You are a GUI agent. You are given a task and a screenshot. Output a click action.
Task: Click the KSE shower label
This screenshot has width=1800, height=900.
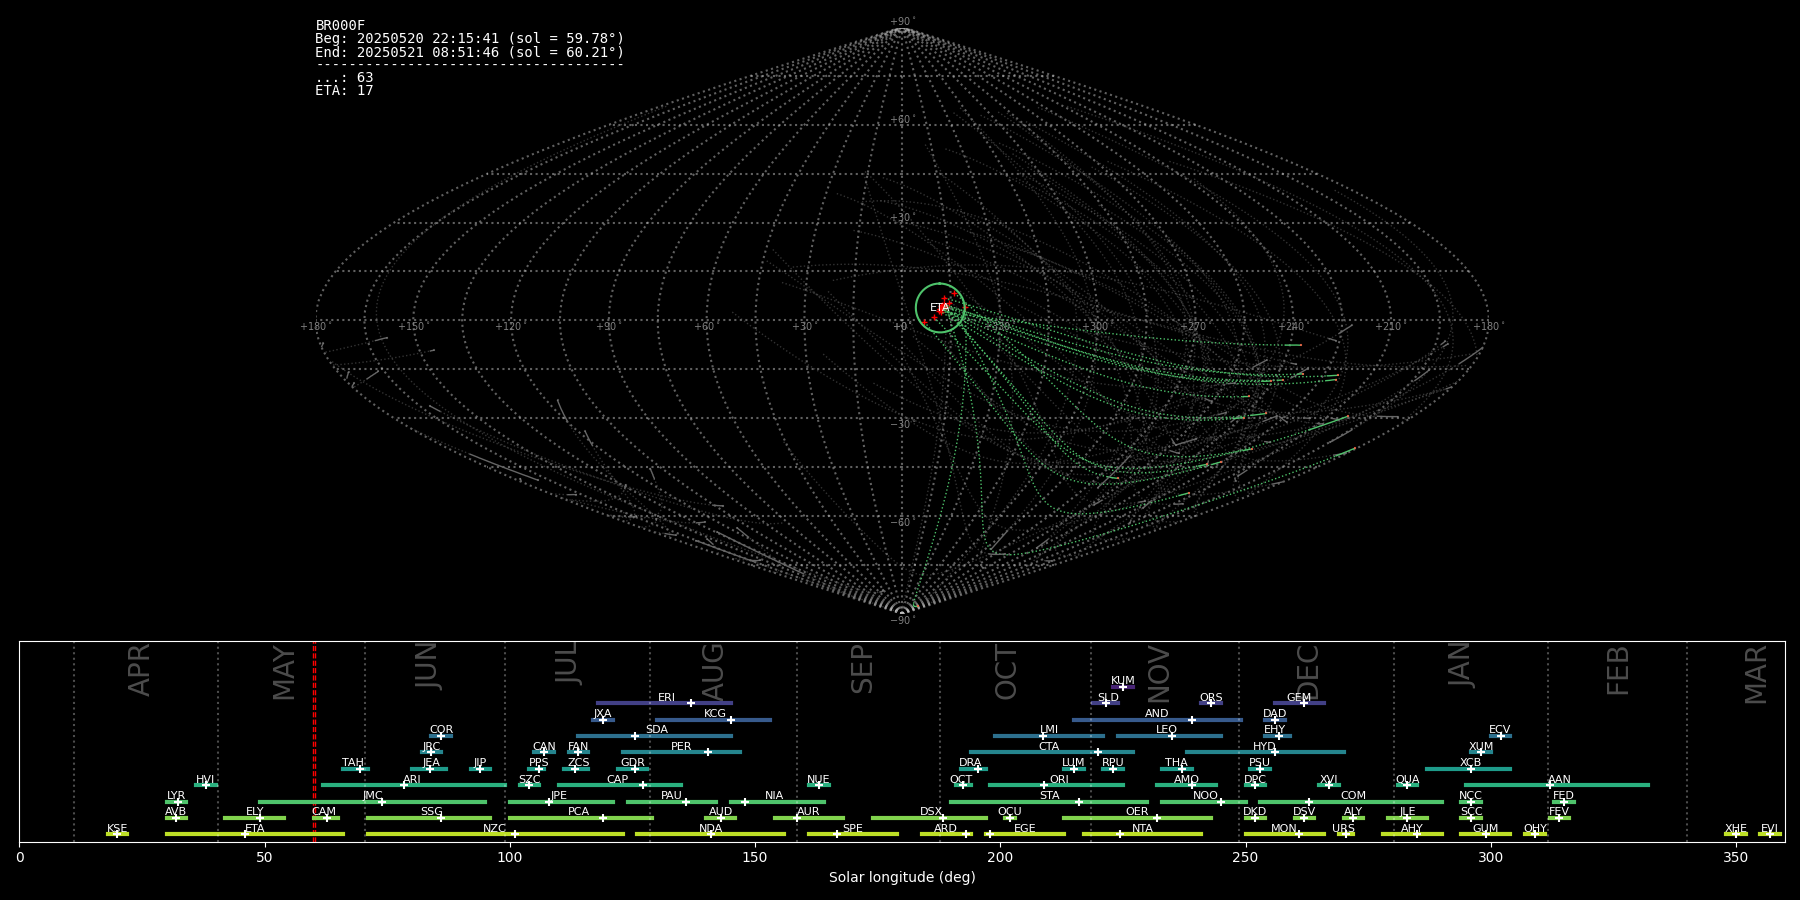[x=117, y=828]
